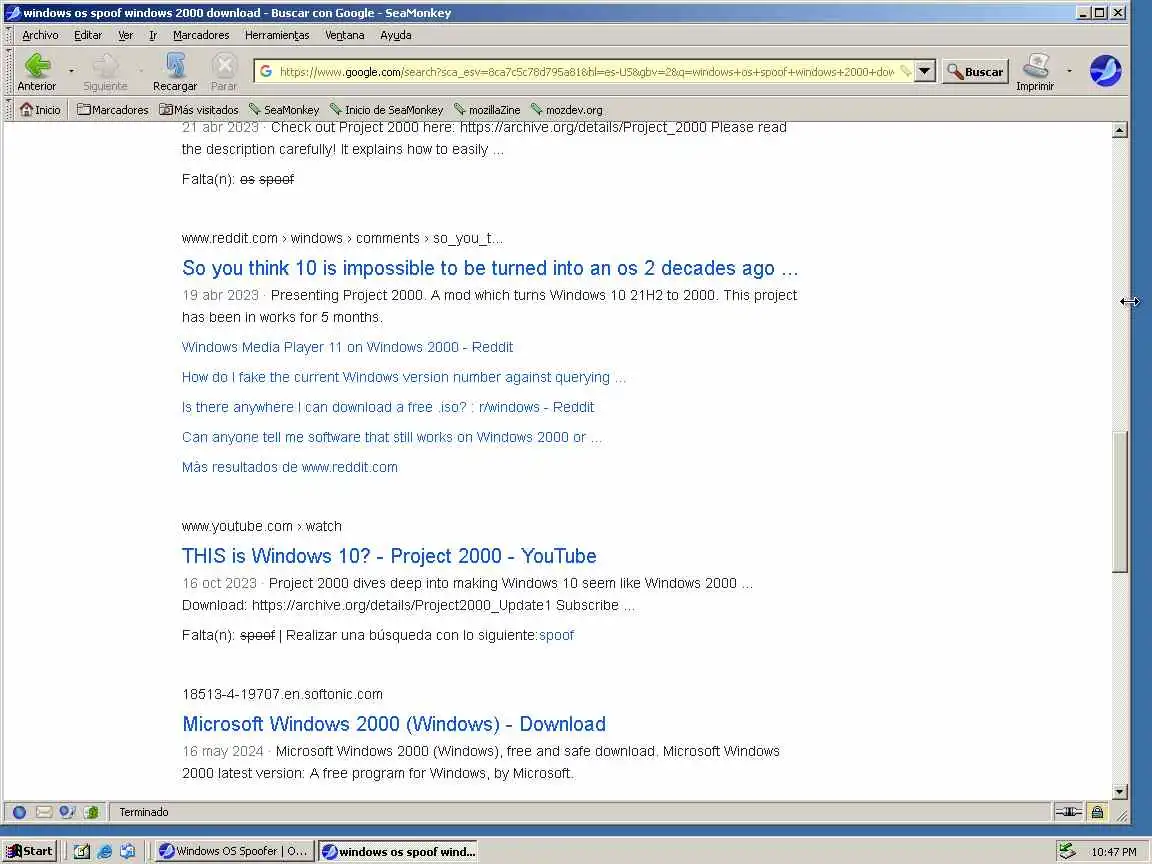
Task: Launch Outlook Express from quick launch
Action: coord(127,852)
